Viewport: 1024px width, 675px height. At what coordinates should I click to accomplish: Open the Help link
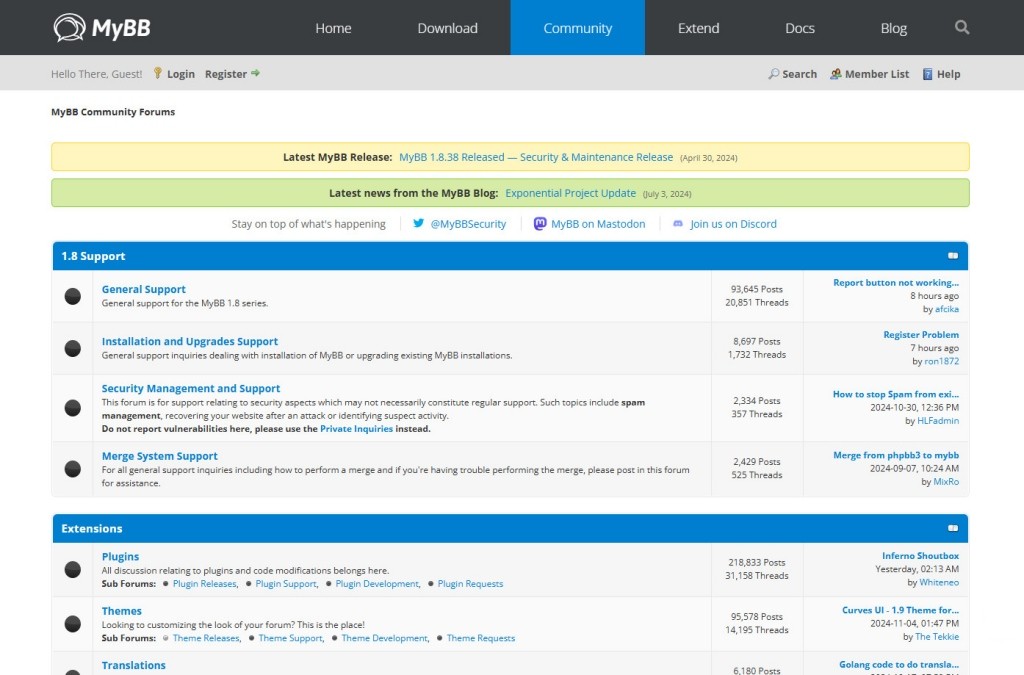click(x=948, y=74)
